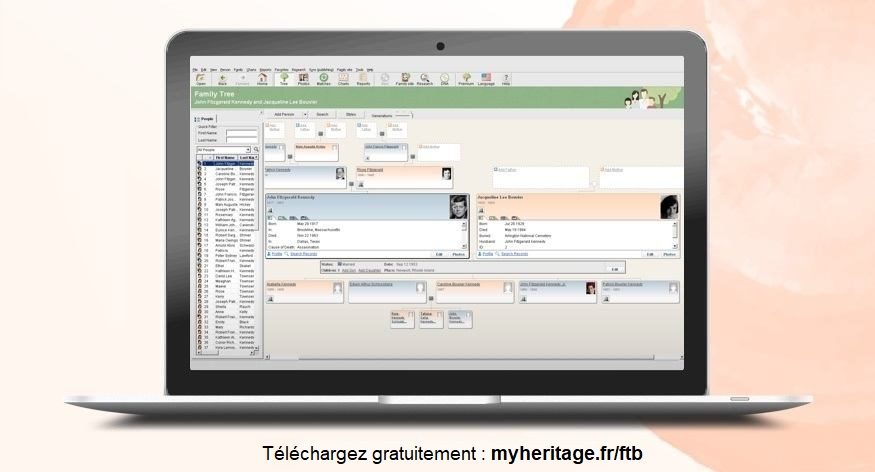Click Add Mother link above Jacqueline
875x472 pixels.
(x=614, y=170)
